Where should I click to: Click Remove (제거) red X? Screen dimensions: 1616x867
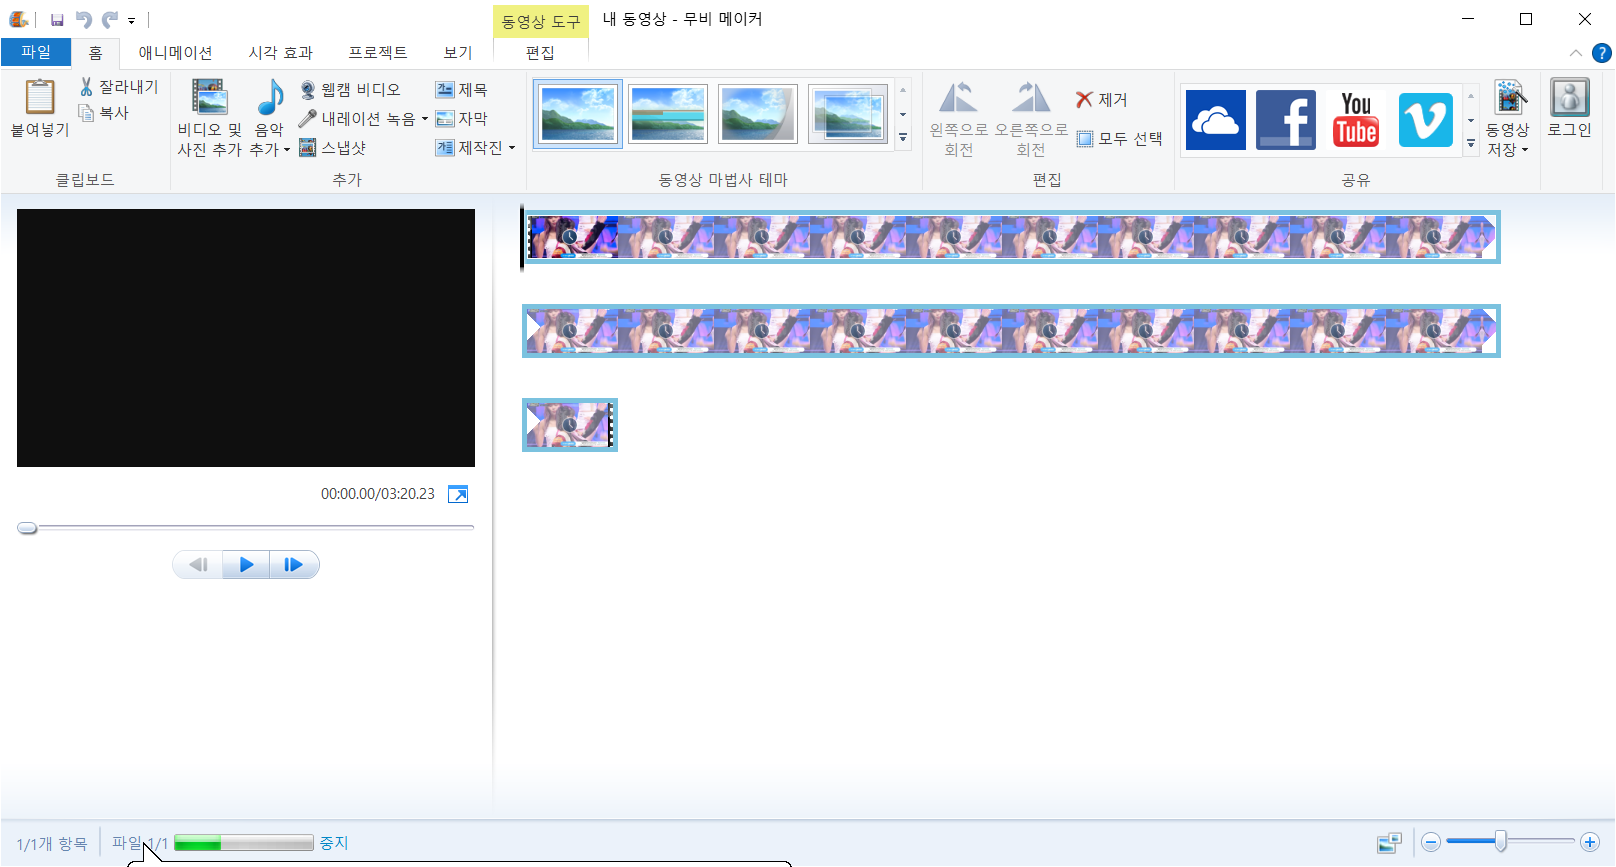coord(1084,99)
